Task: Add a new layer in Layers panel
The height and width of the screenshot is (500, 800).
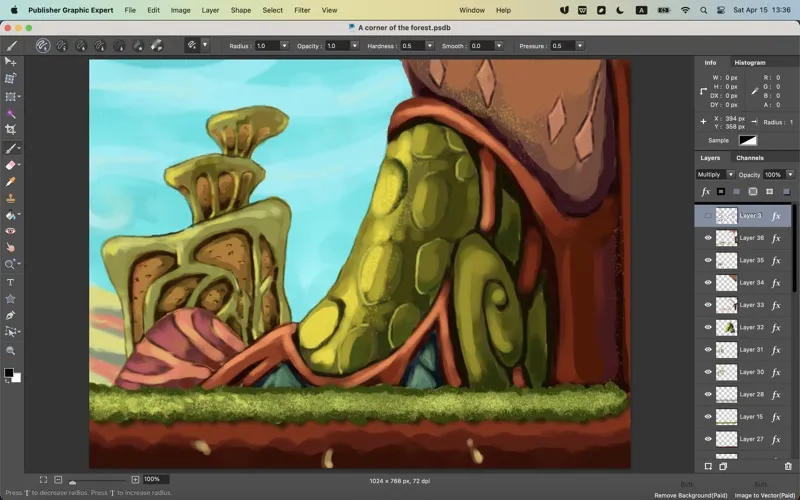Action: coord(708,466)
